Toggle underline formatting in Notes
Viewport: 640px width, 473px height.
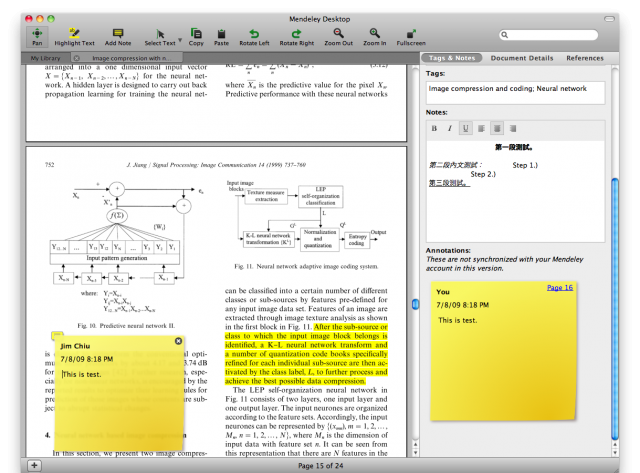[465, 129]
